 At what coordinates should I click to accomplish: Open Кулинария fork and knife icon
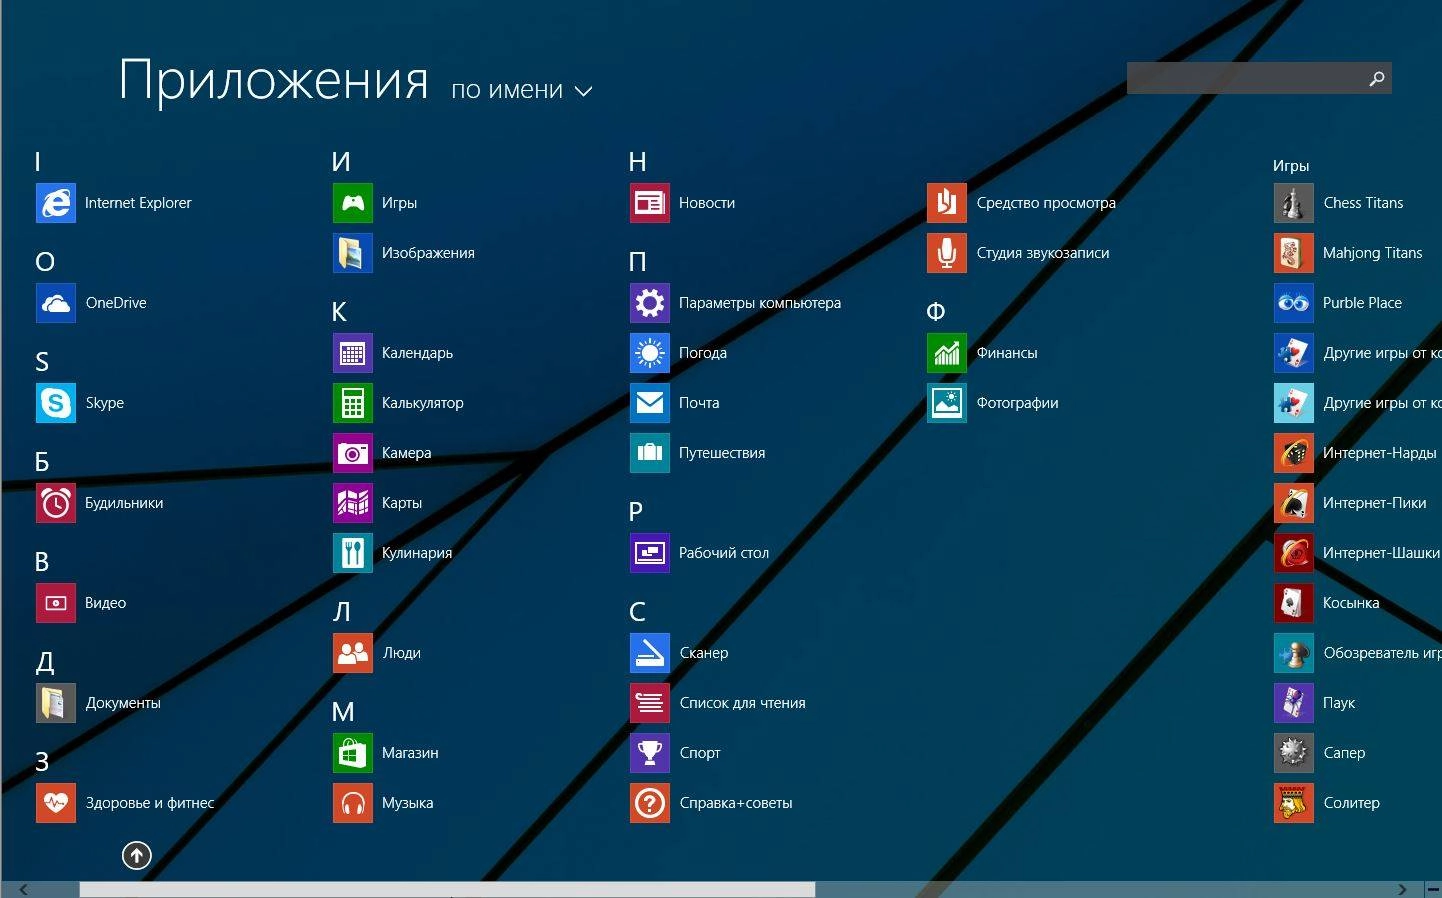[x=353, y=553]
